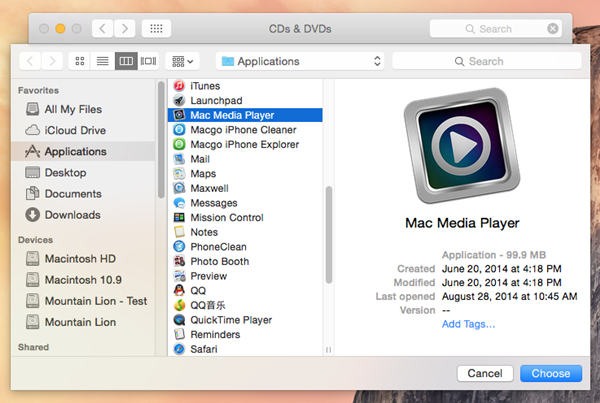Click the Macgo iPhone Cleaner icon
600x403 pixels.
pyautogui.click(x=179, y=130)
